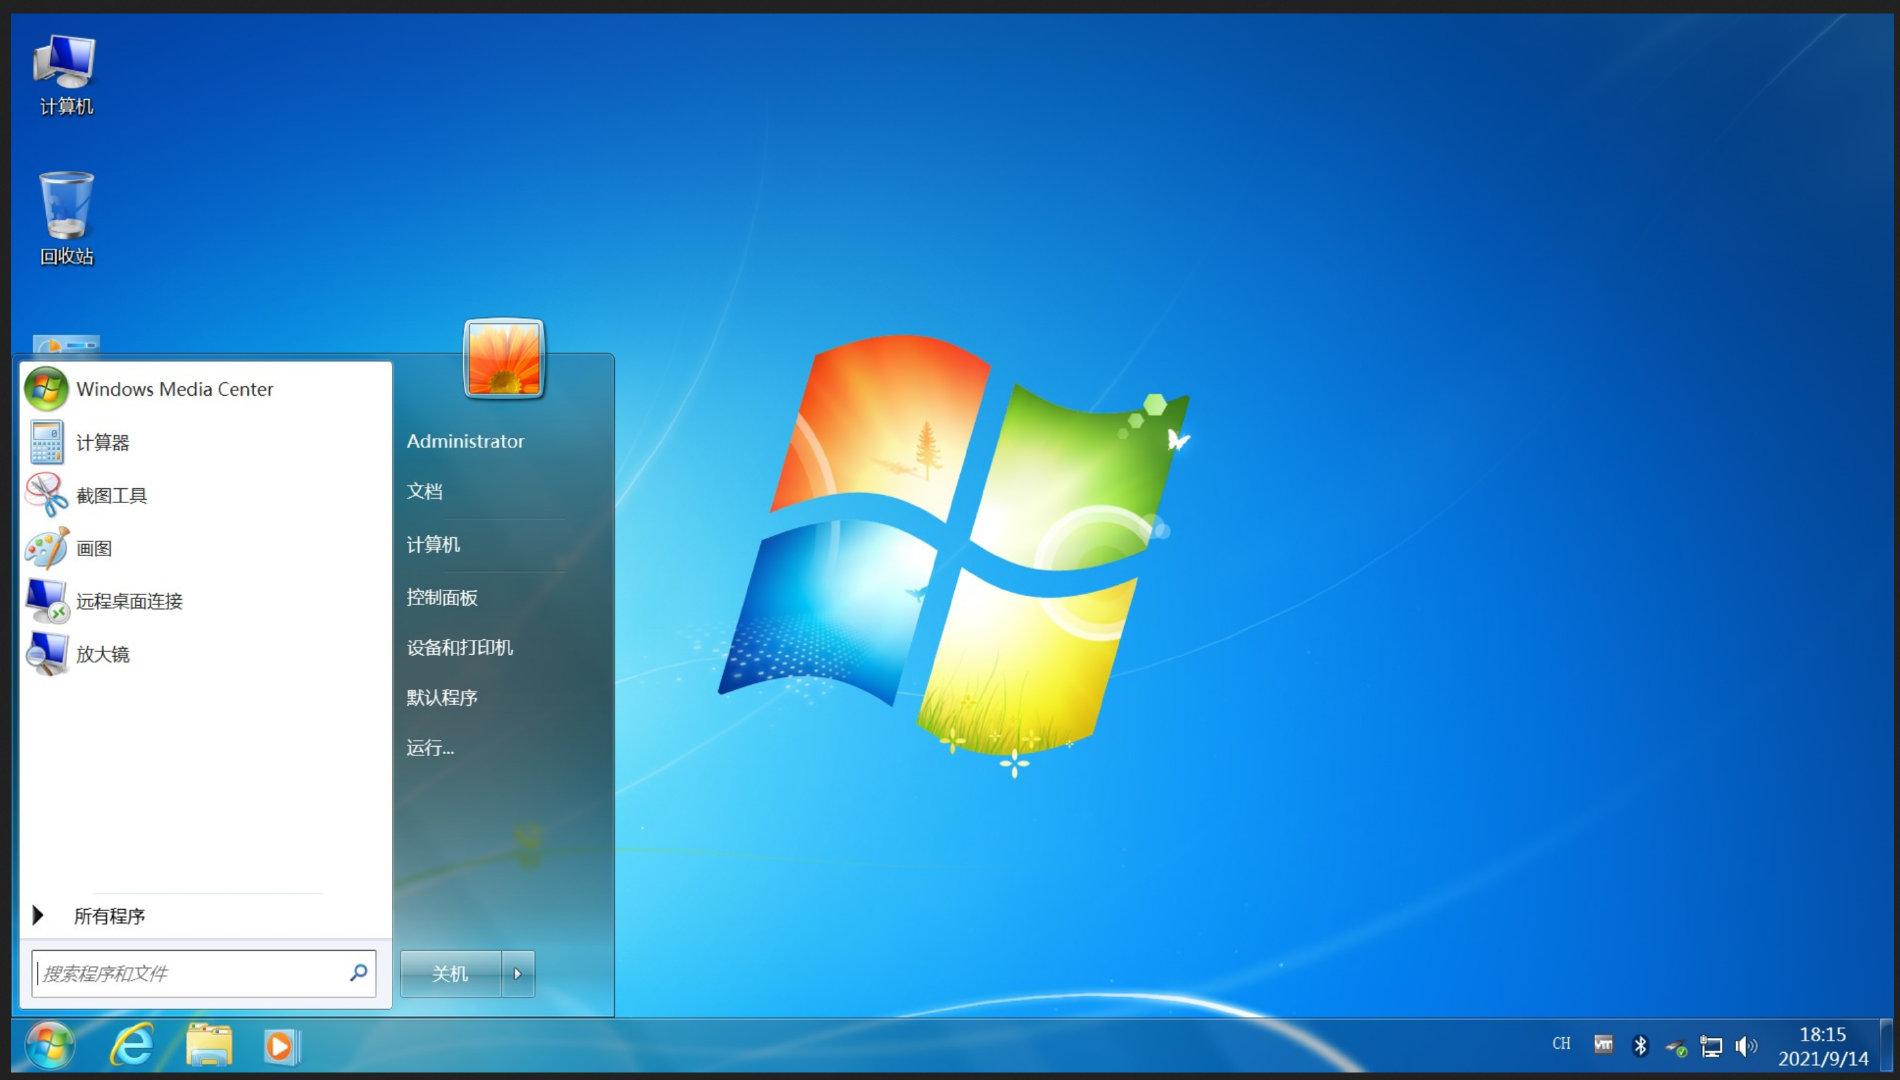The height and width of the screenshot is (1080, 1900).
Task: Open 控制面板 control panel
Action: (x=442, y=597)
